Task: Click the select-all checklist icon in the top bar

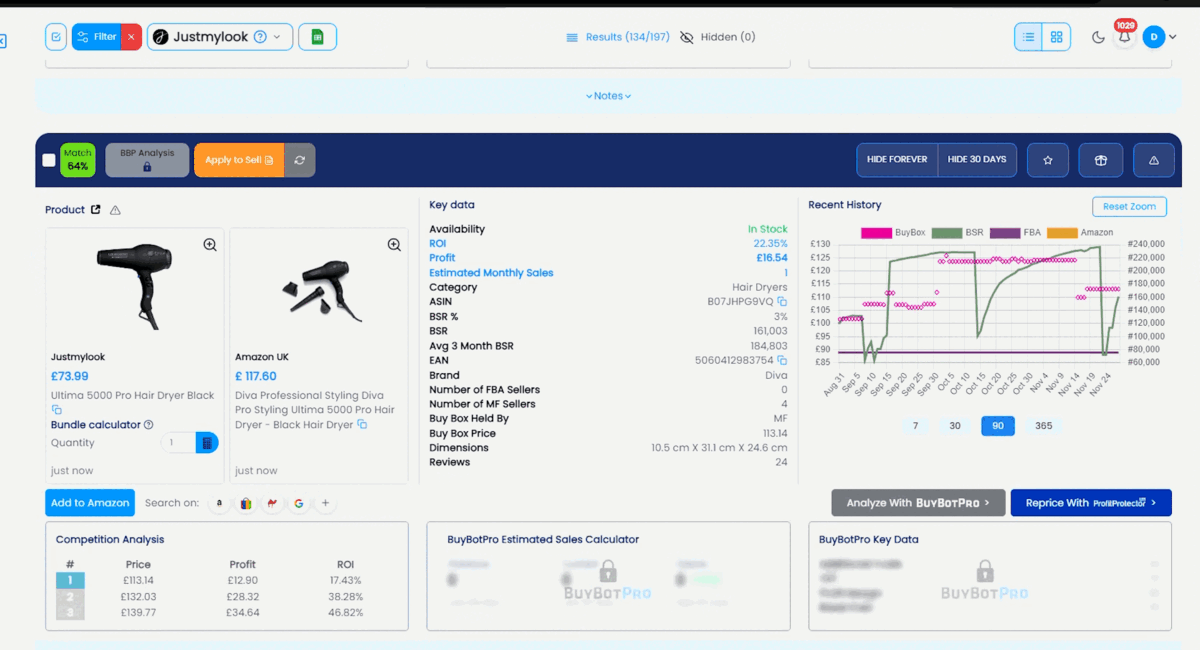Action: pyautogui.click(x=56, y=37)
